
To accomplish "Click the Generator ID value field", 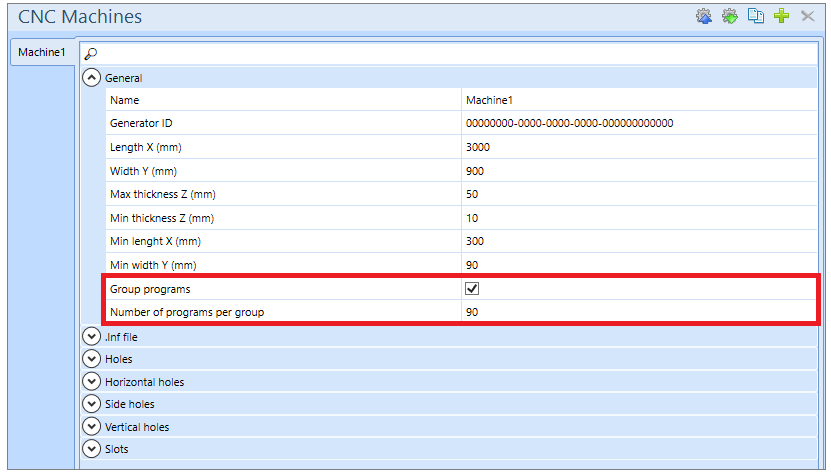I will click(639, 123).
